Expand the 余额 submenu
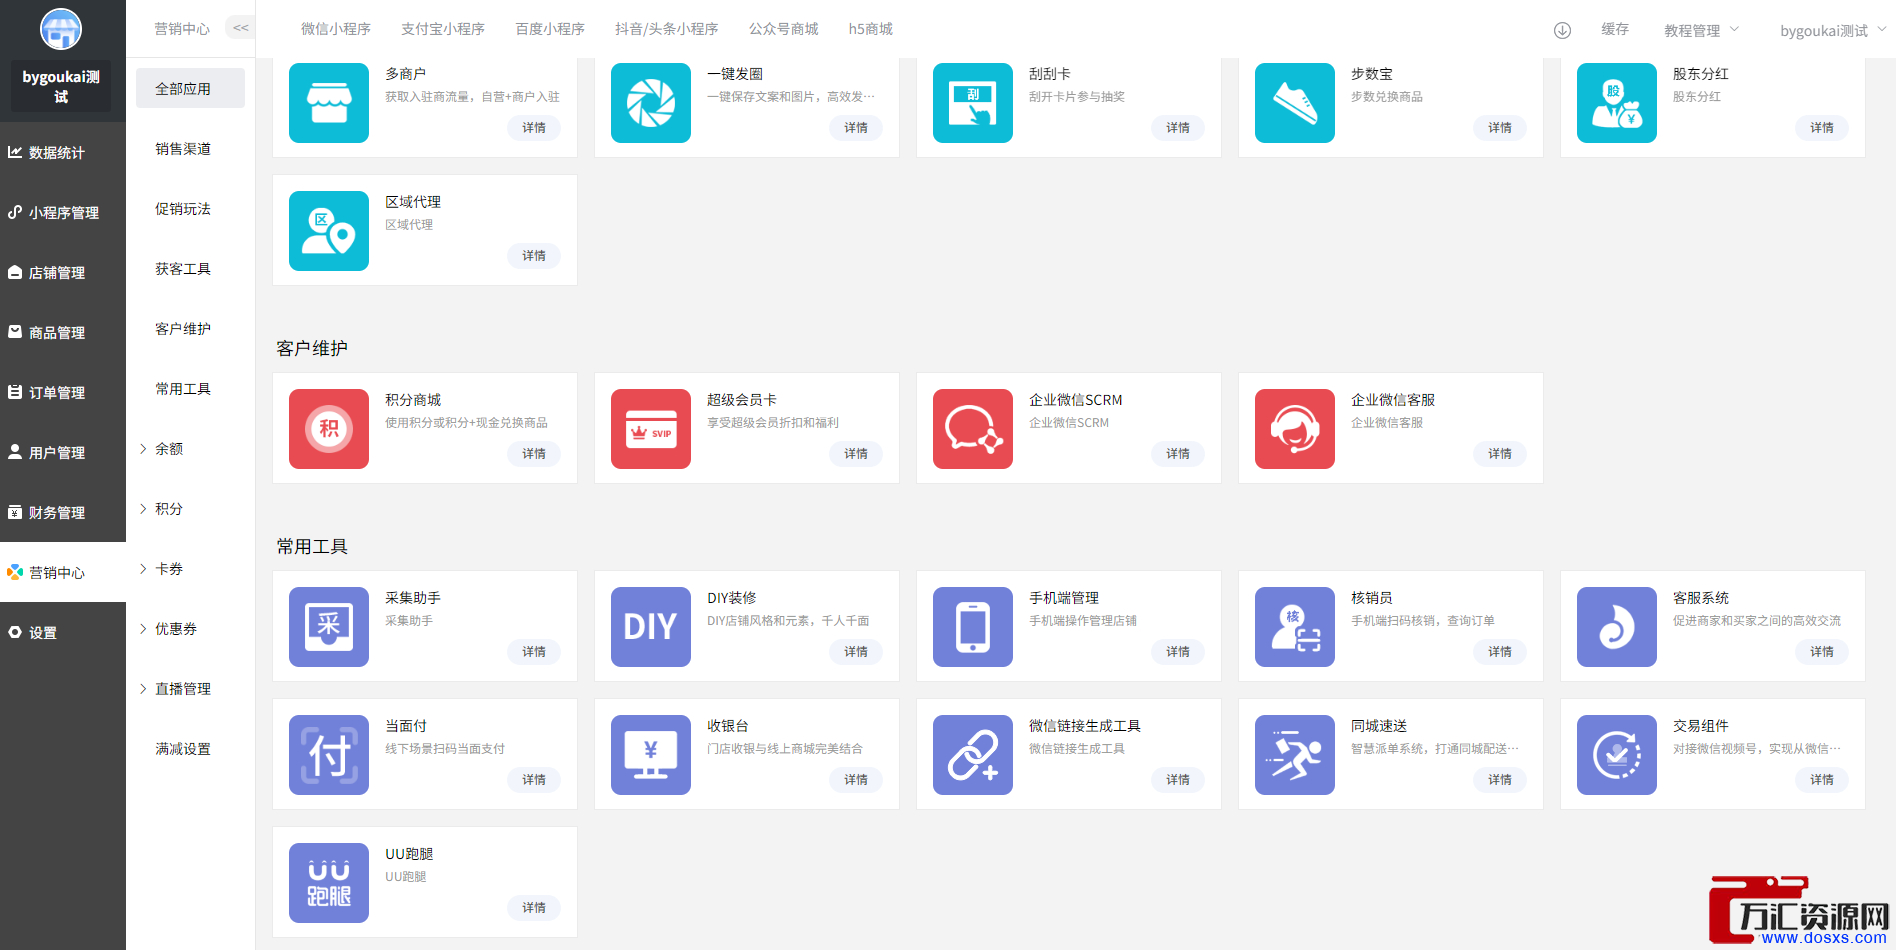Viewport: 1896px width, 950px height. [168, 449]
